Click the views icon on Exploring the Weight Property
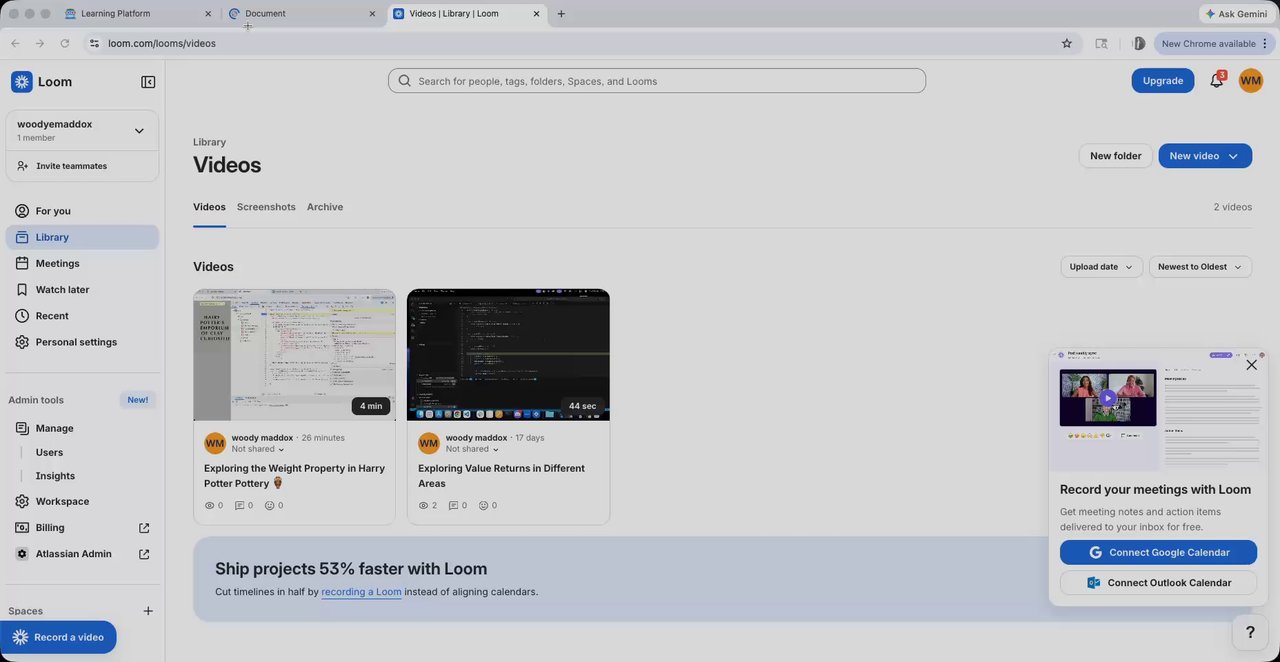Screen dimensions: 1280x662 (x=209, y=506)
